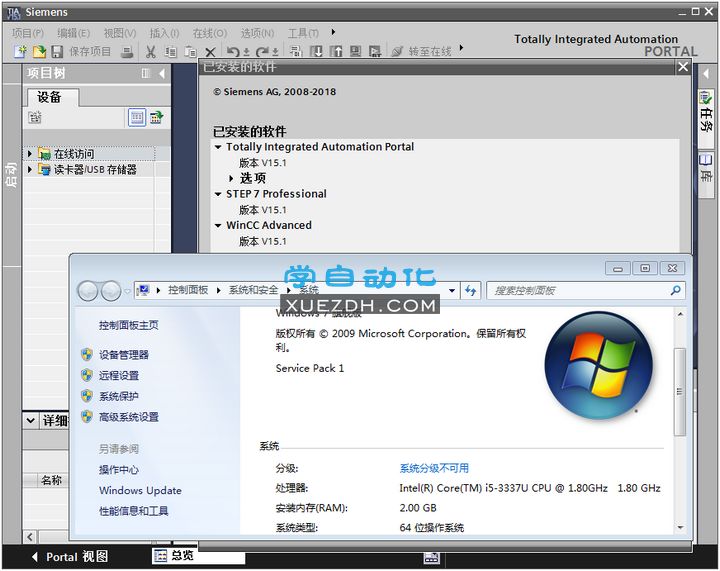
Task: Click the Copy icon in toolbar
Action: coord(171,52)
